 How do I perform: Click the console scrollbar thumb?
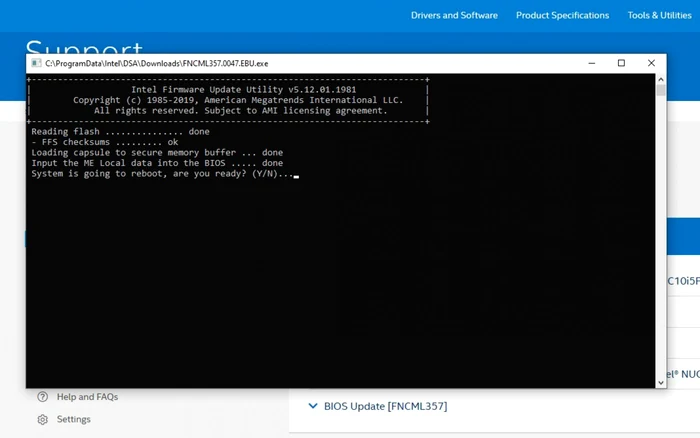661,90
